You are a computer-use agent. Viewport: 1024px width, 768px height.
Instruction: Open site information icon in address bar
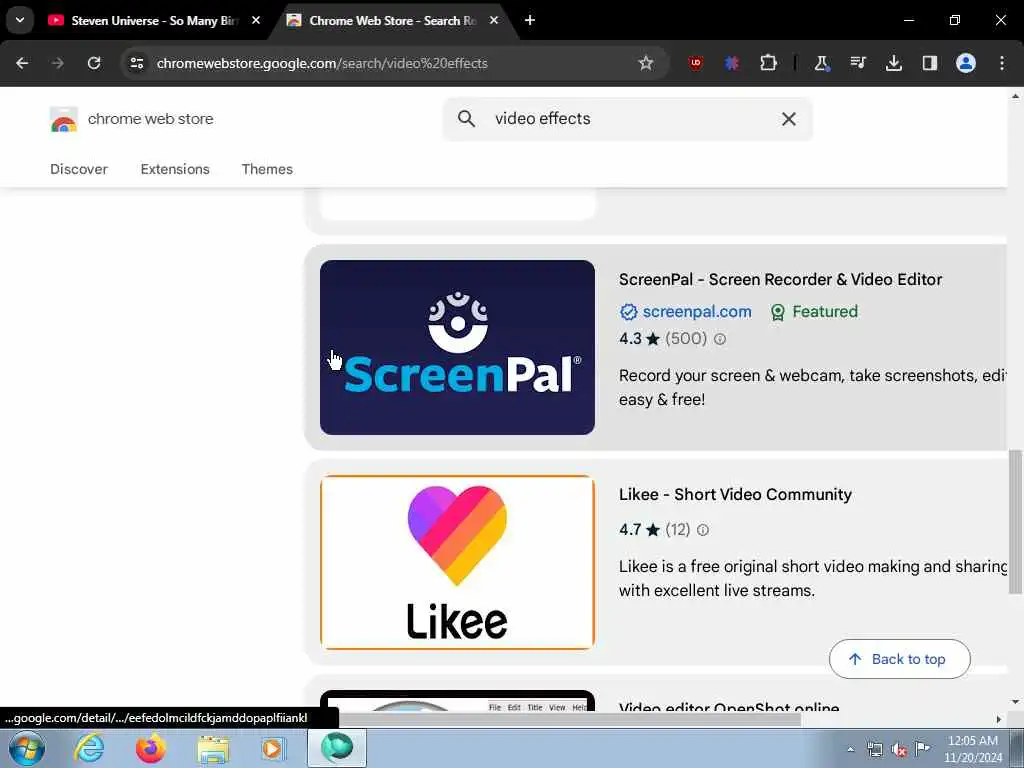[x=136, y=63]
